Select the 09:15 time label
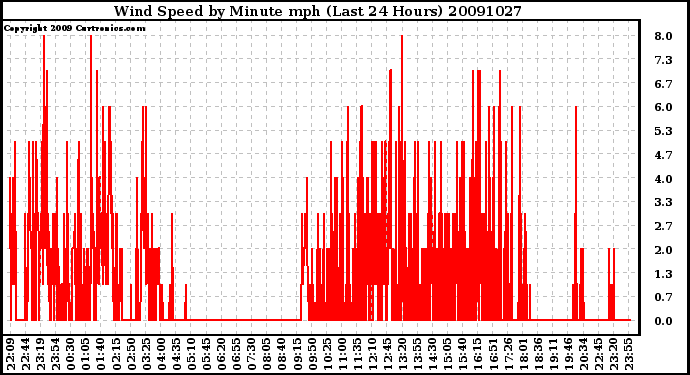This screenshot has width=690, height=375. tap(297, 354)
